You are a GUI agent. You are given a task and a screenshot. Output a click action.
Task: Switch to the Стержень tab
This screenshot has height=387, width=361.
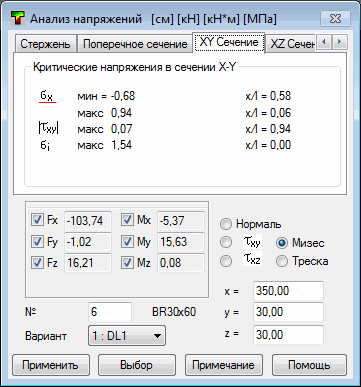click(x=45, y=44)
